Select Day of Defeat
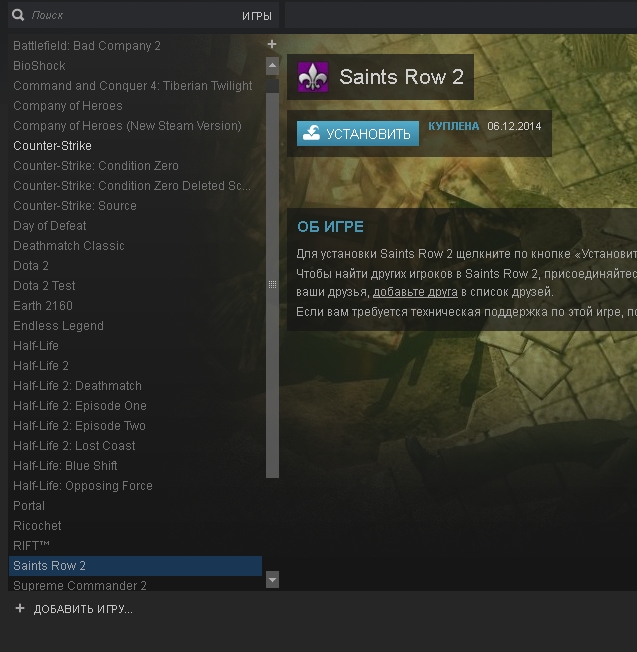Viewport: 637px width, 652px height. (x=135, y=225)
